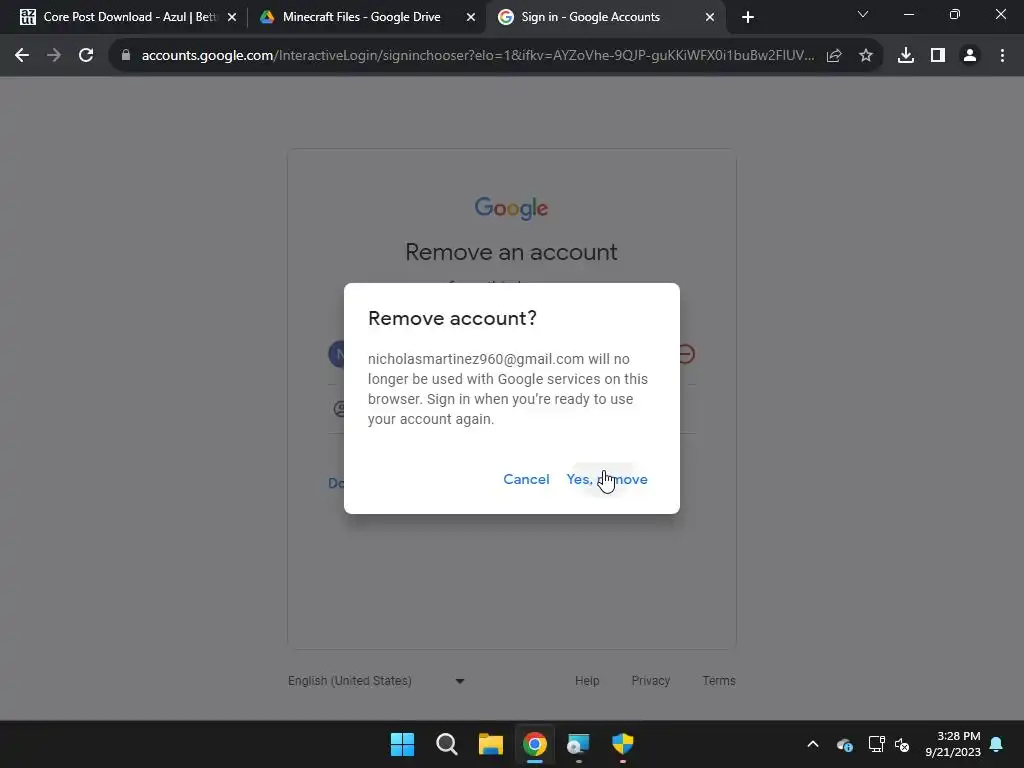Close the Core Post Download tab
Image resolution: width=1024 pixels, height=768 pixels.
point(232,18)
